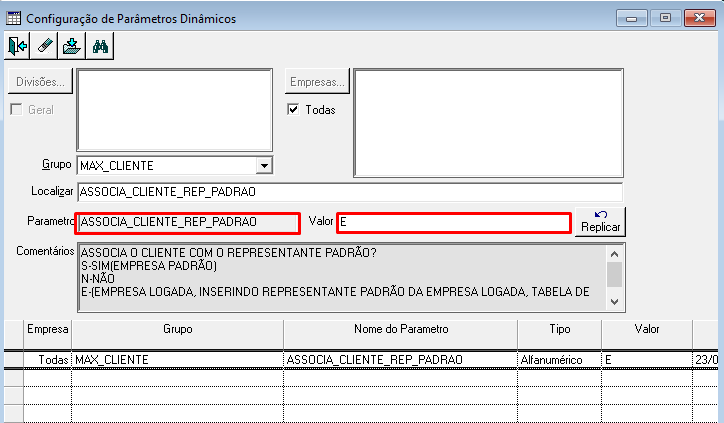
Task: Click the comments scrollbar thumb
Action: [614, 274]
